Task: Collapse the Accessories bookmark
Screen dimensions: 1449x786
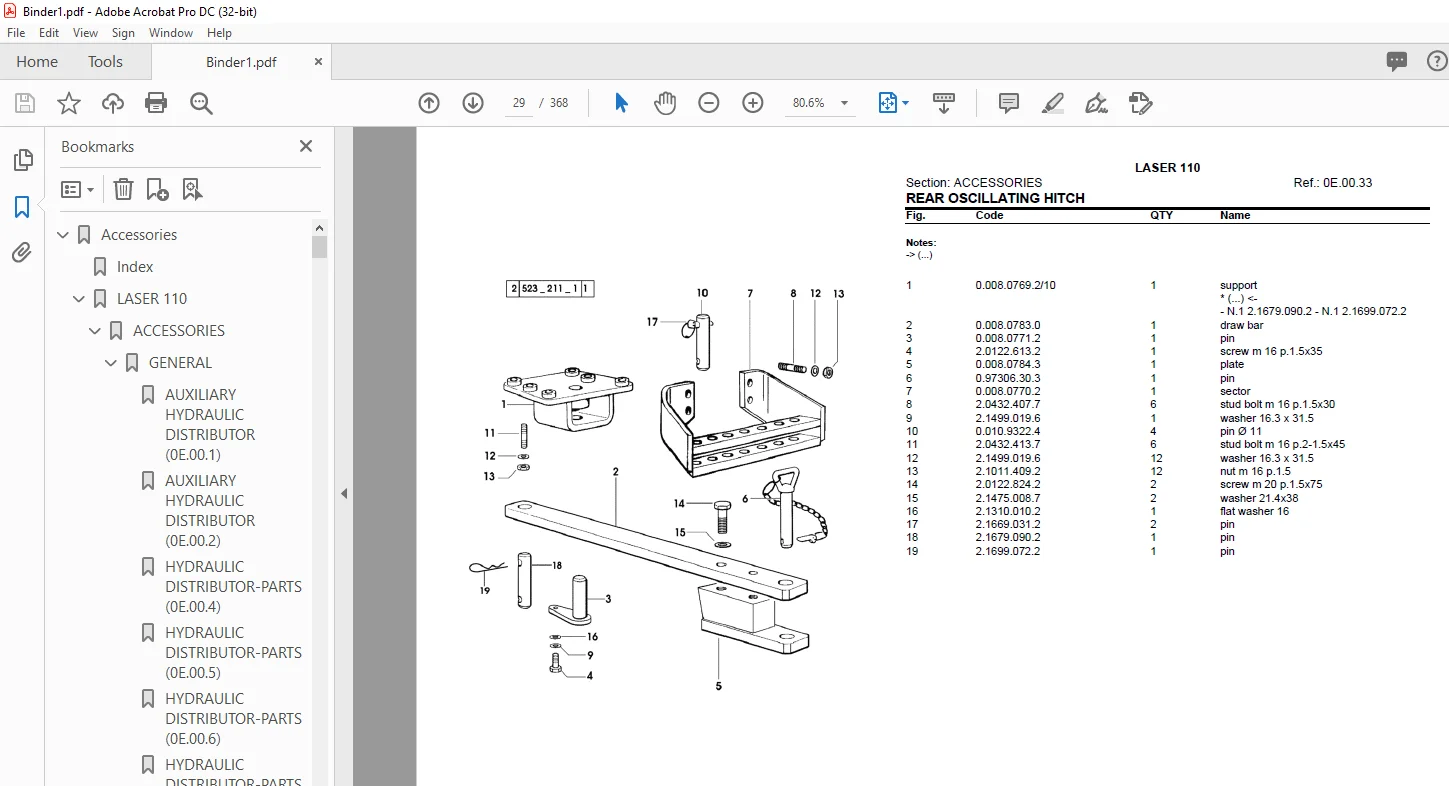Action: [64, 235]
